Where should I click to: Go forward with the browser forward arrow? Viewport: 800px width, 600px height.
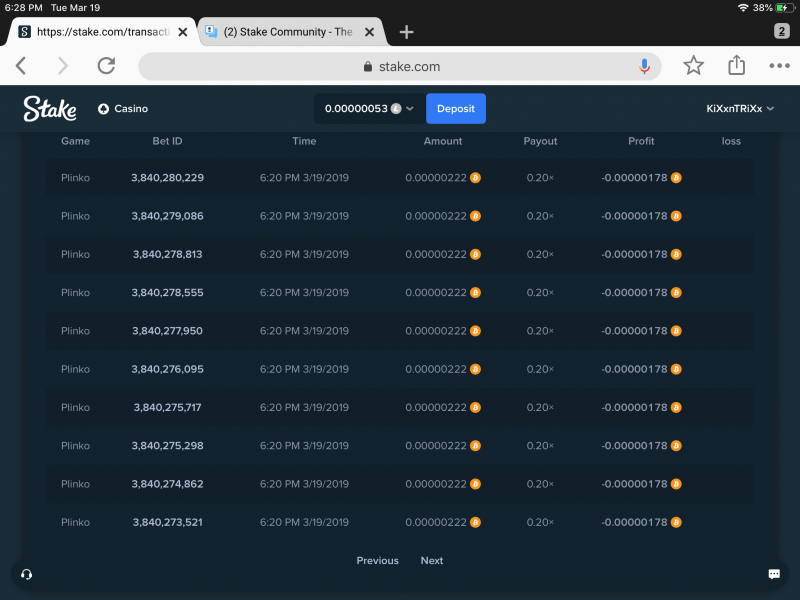click(x=62, y=66)
